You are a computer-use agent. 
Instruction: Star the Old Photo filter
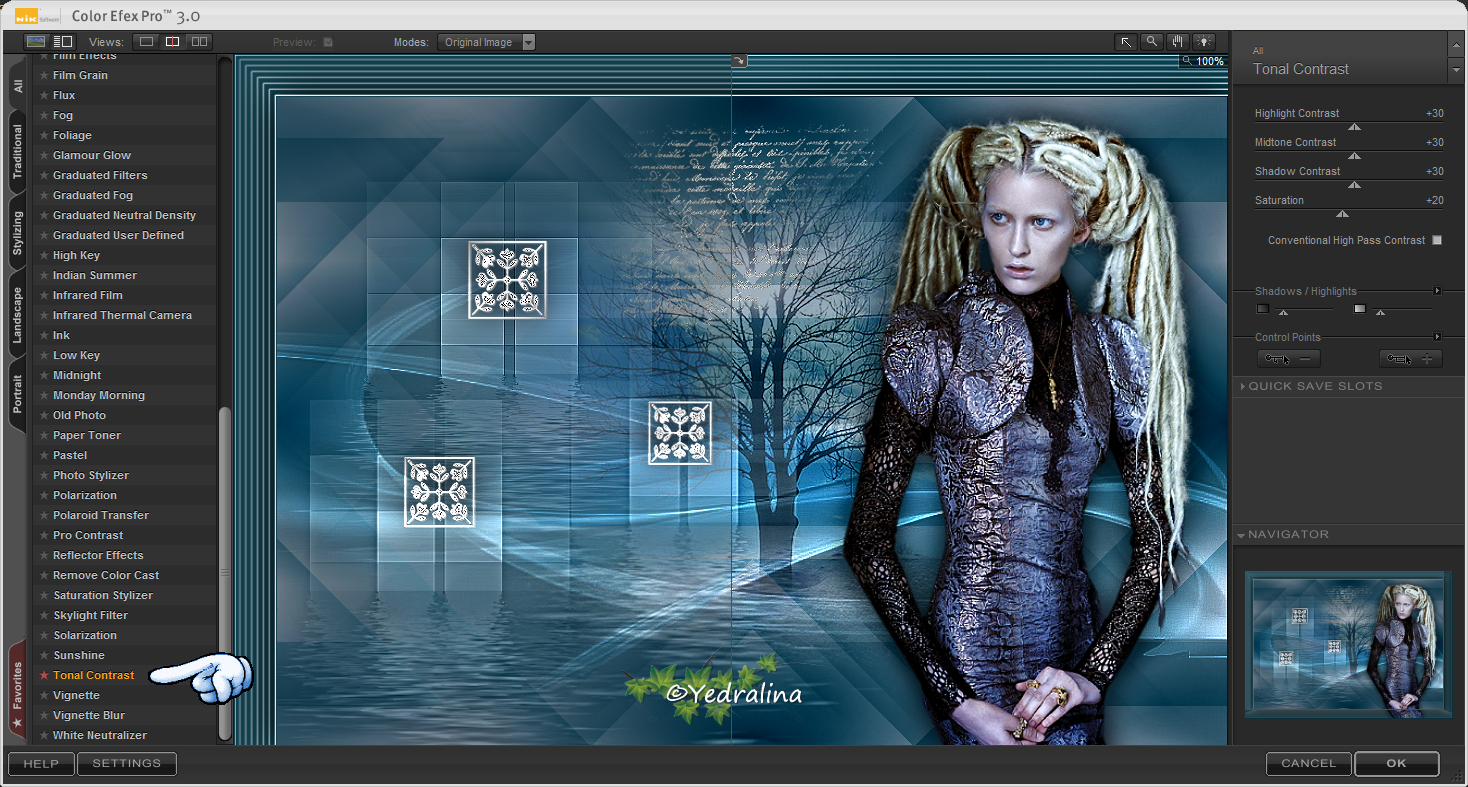pyautogui.click(x=44, y=415)
